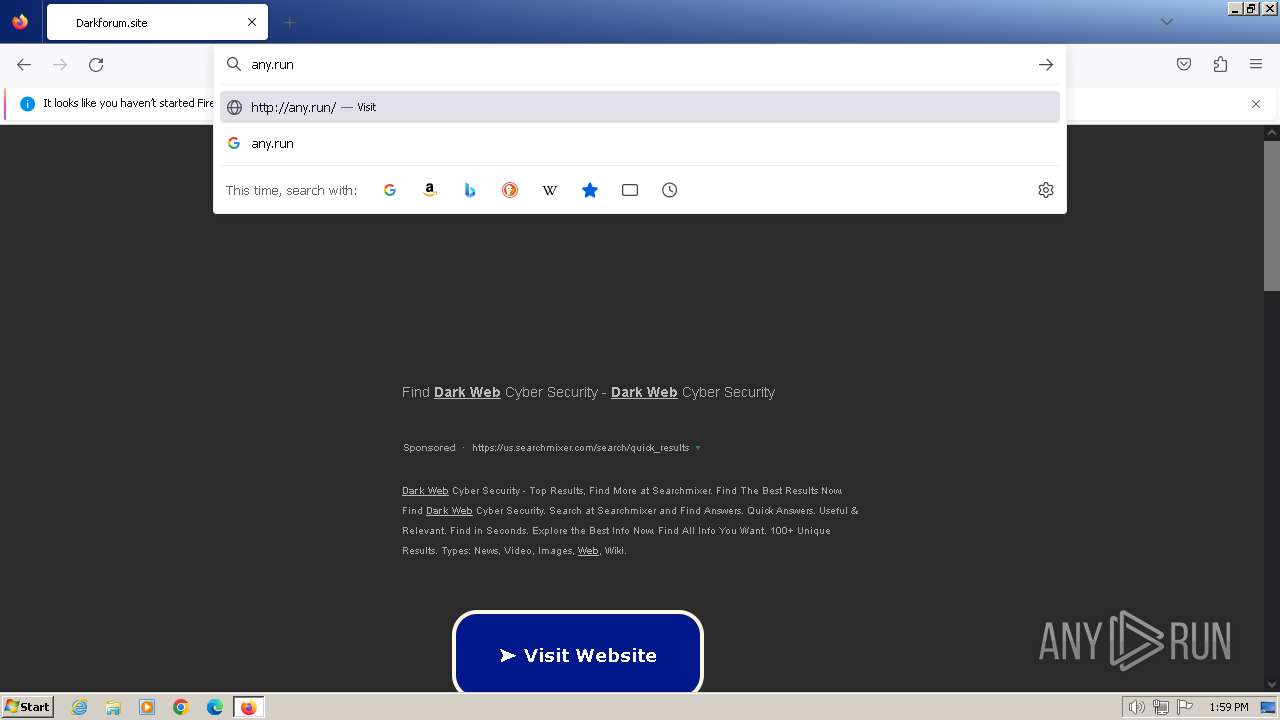Reload the current page
The height and width of the screenshot is (720, 1280).
[x=96, y=64]
